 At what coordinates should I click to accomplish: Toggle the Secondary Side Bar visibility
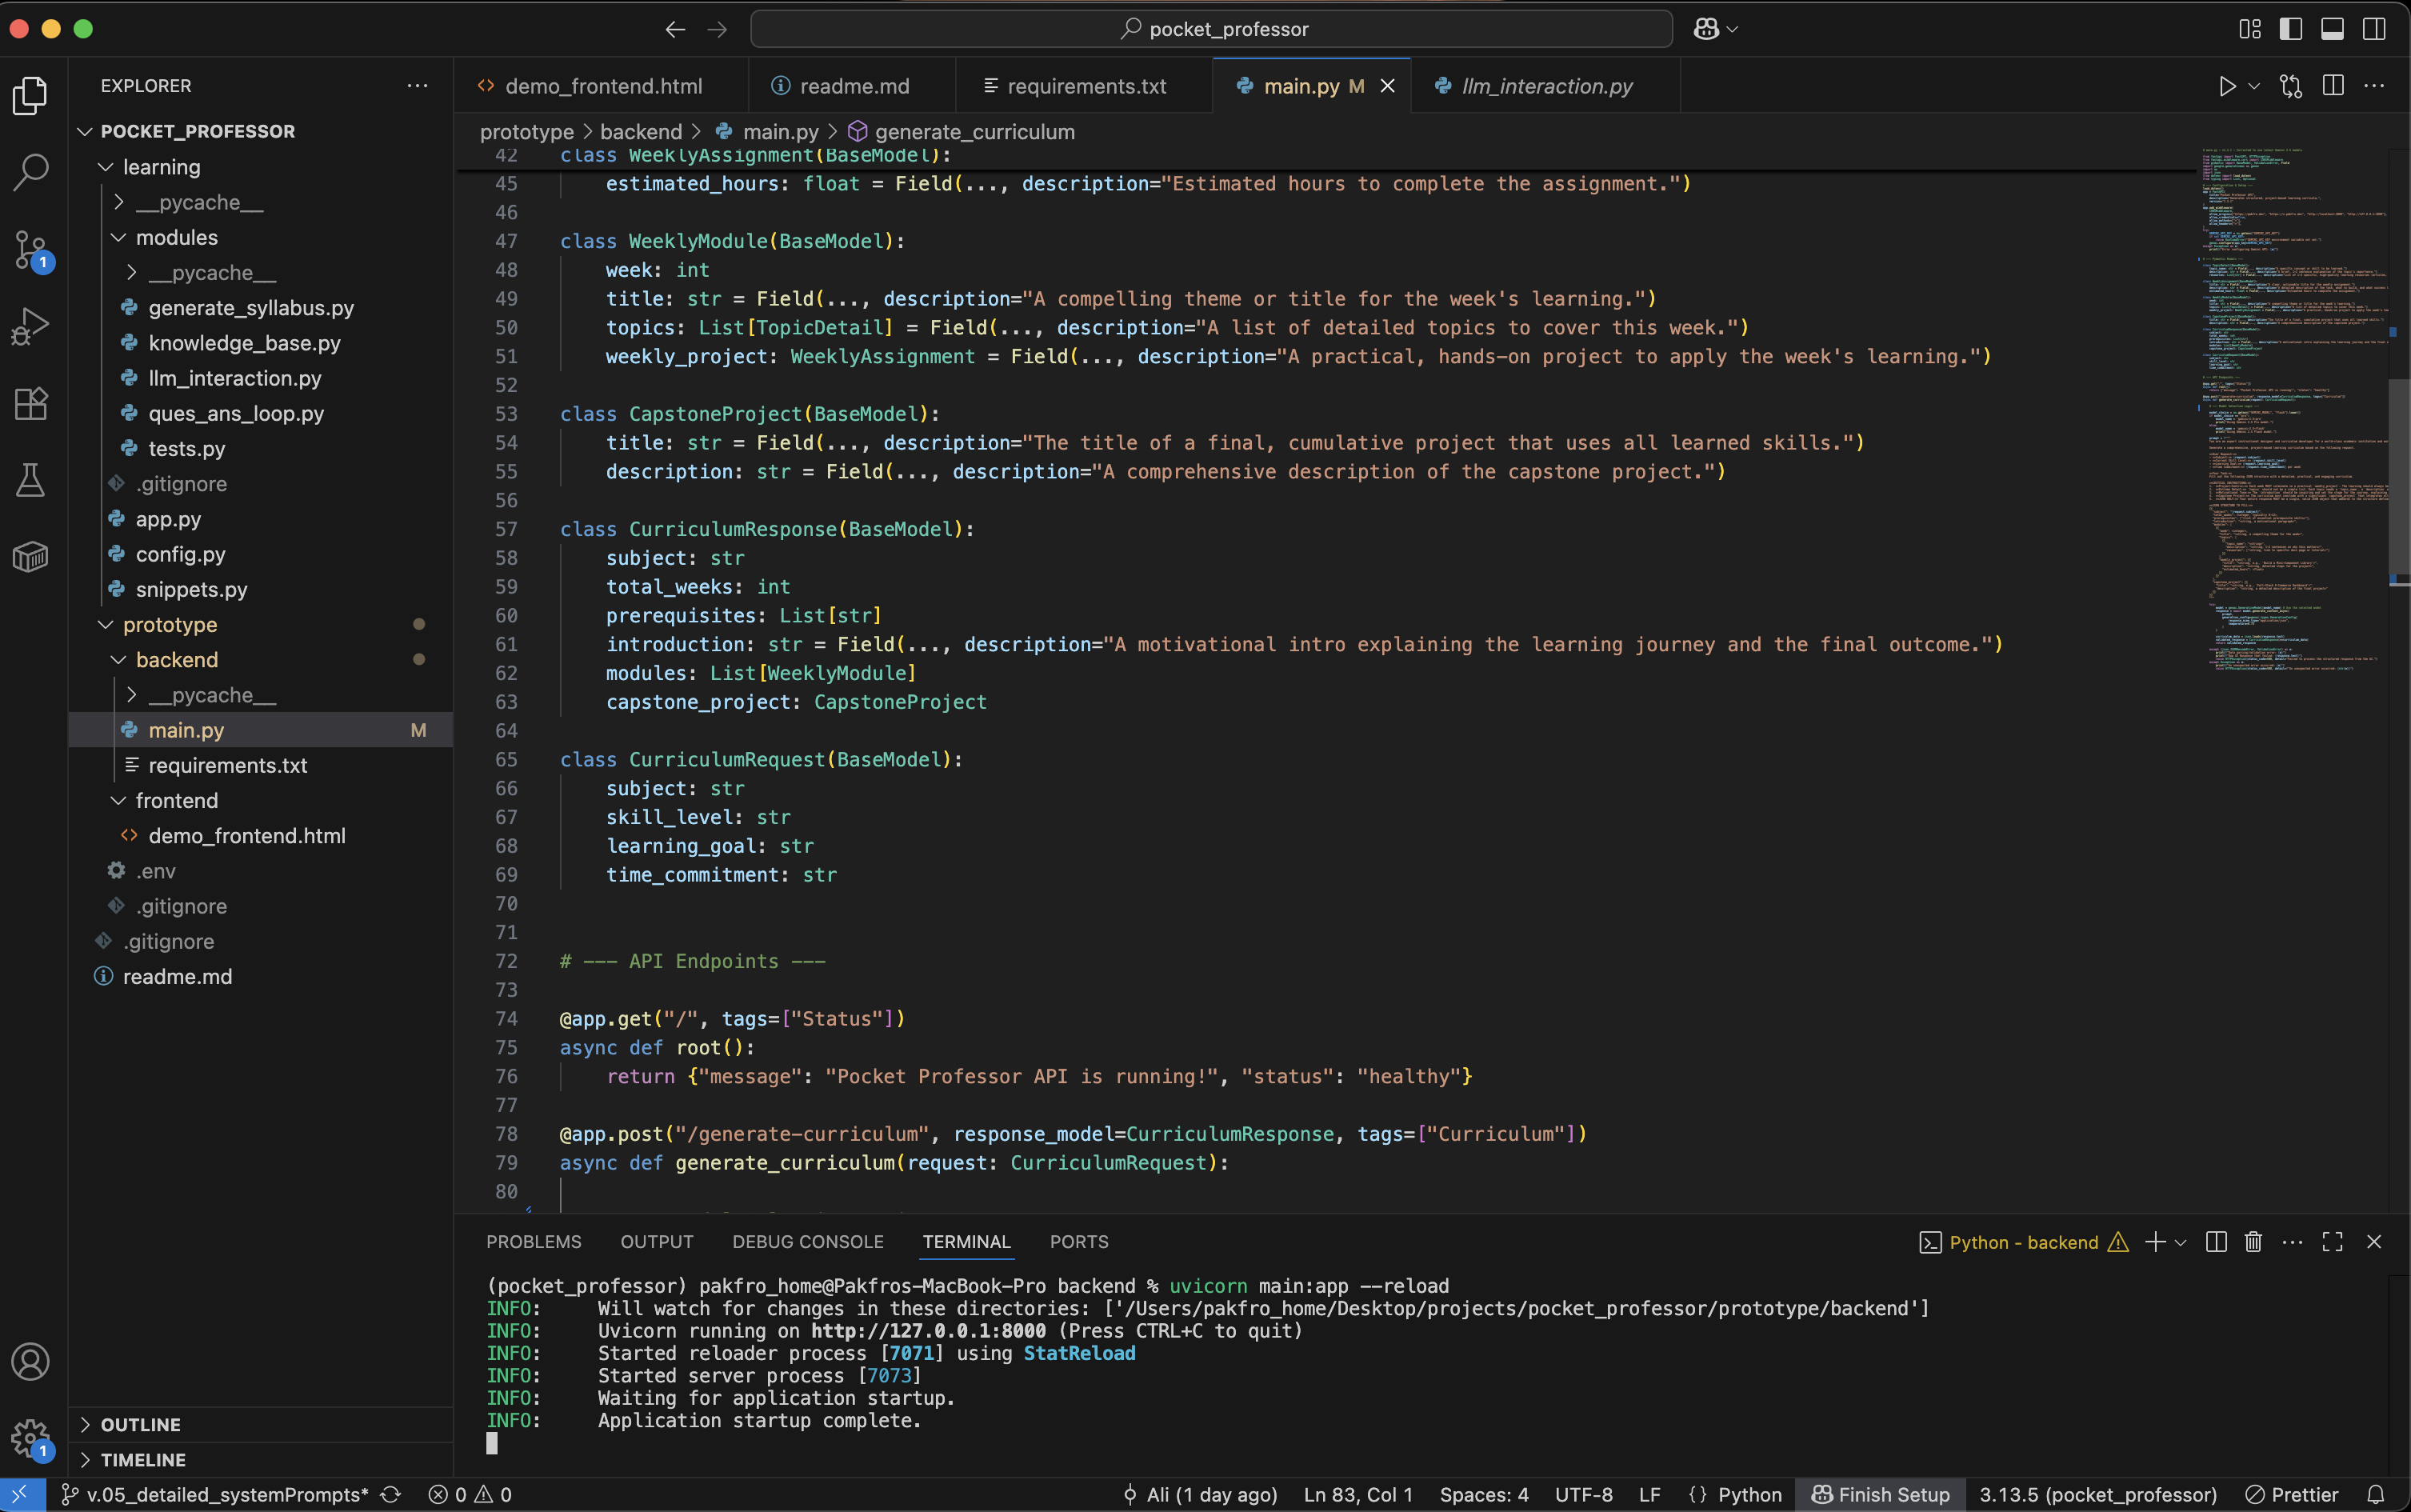point(2374,29)
